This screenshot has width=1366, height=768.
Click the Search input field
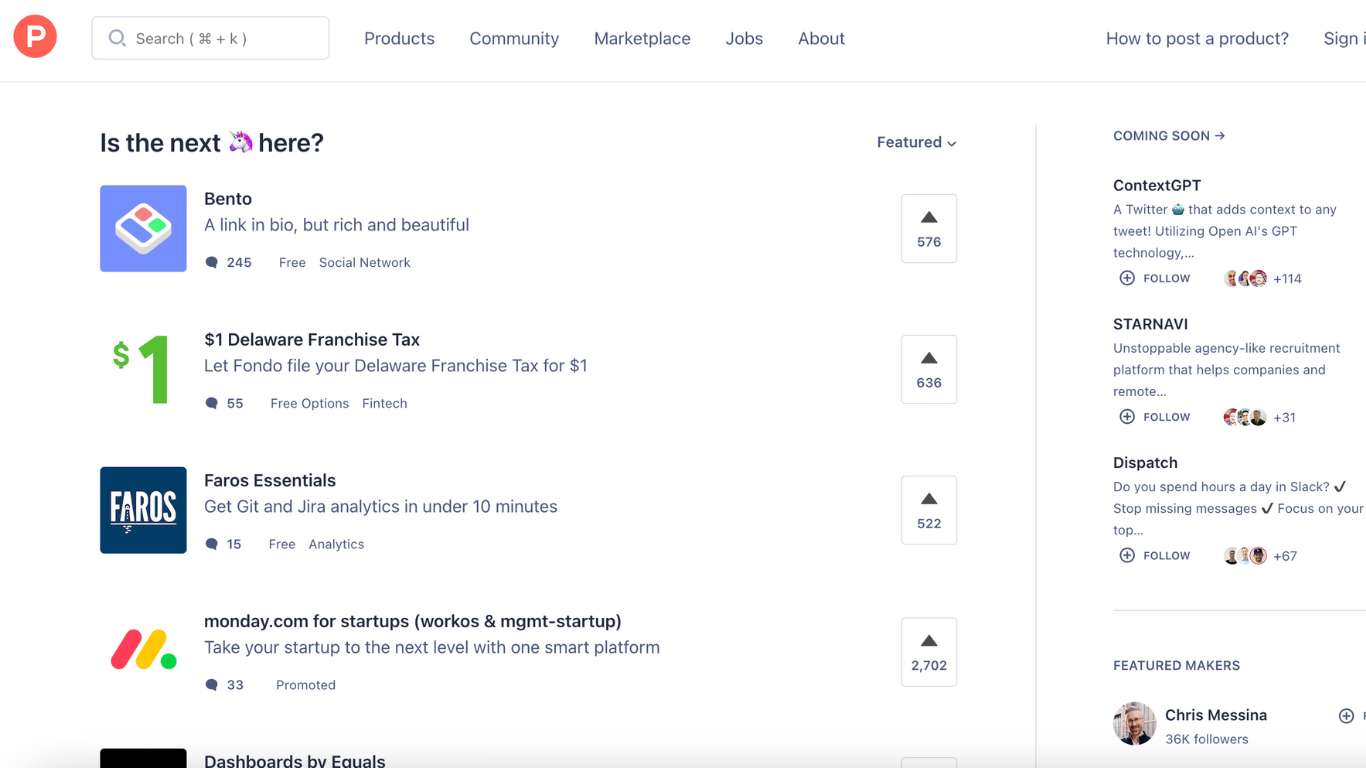point(210,38)
